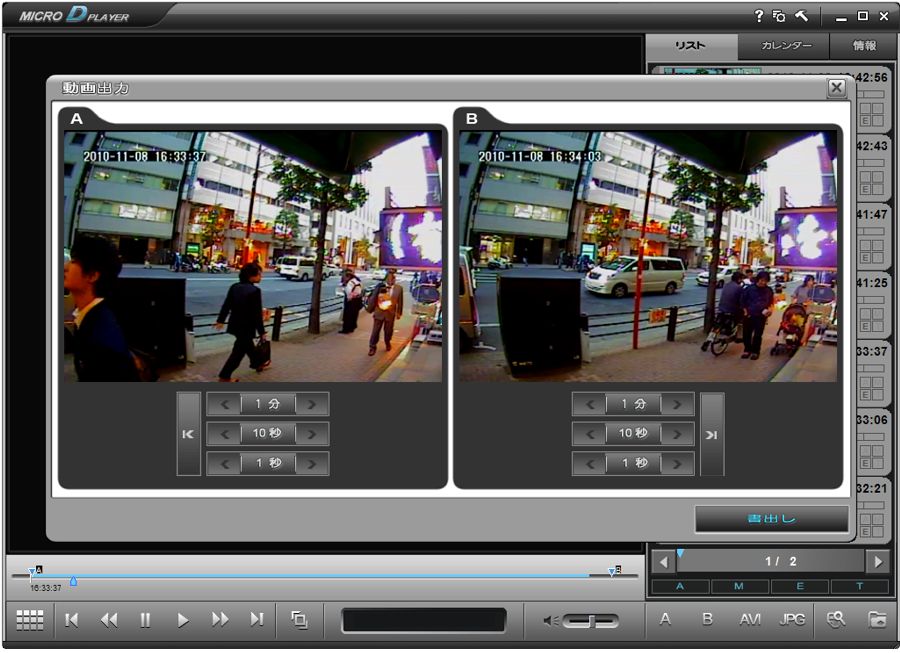
Task: Click the wrench settings icon in title bar
Action: [x=801, y=16]
